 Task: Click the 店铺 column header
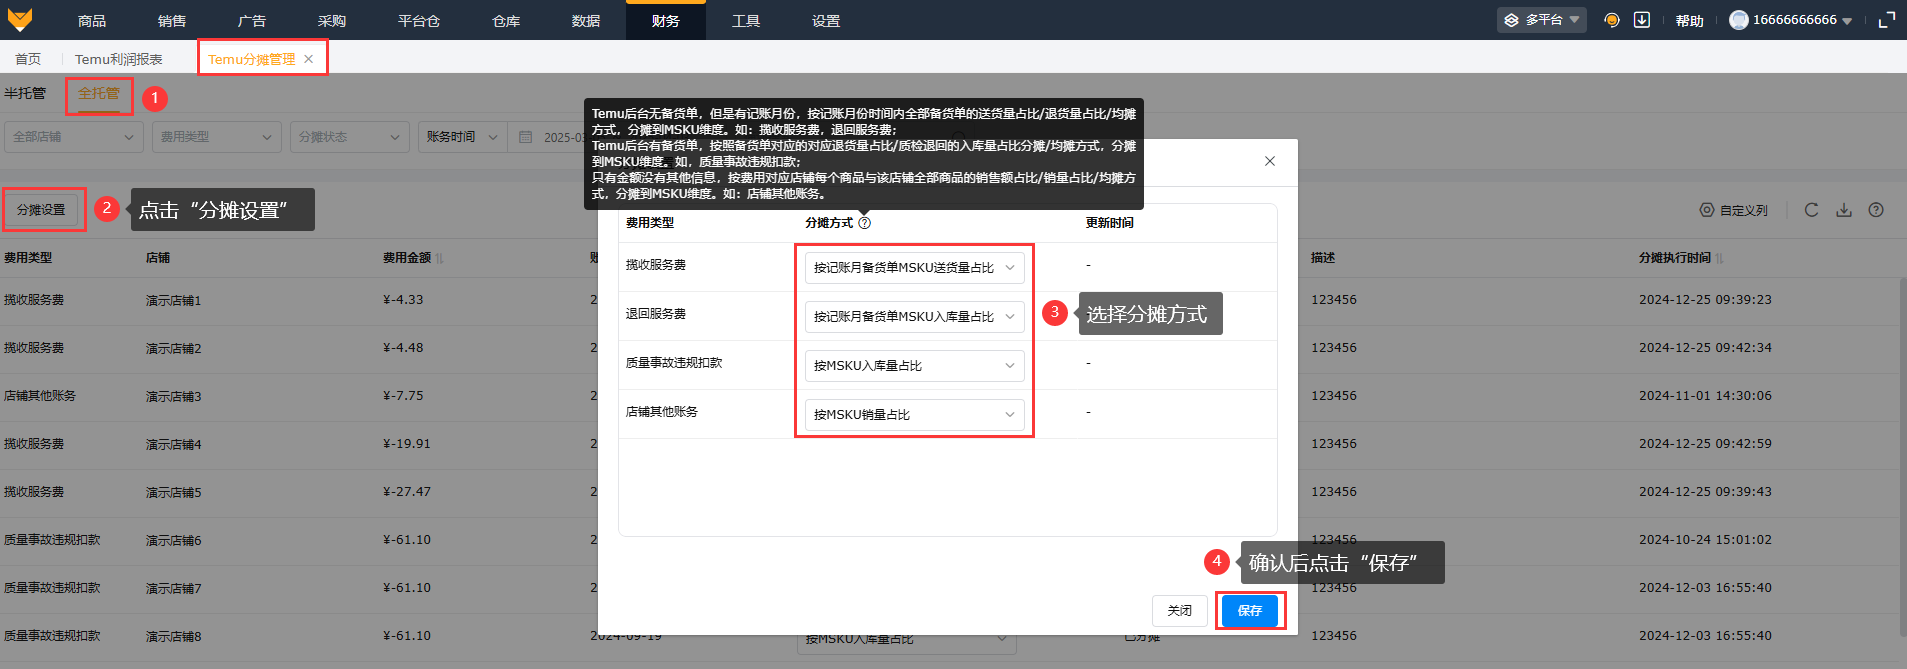(x=158, y=258)
